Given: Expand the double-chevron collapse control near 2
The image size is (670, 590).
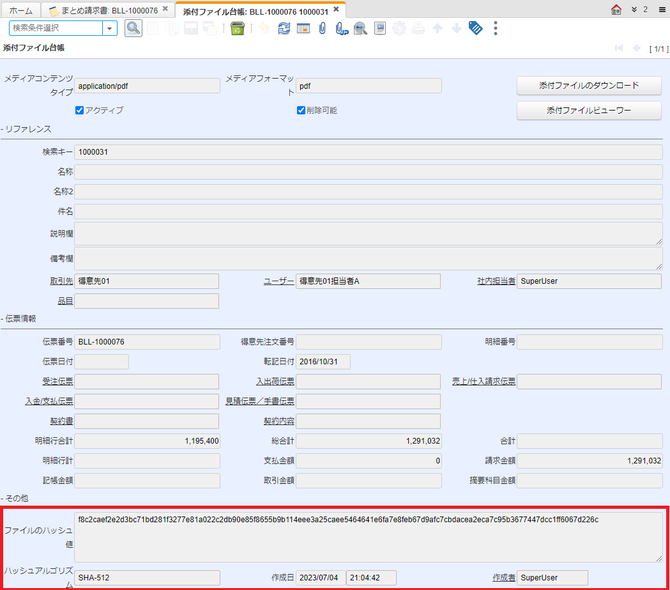Looking at the screenshot, I should 634,9.
